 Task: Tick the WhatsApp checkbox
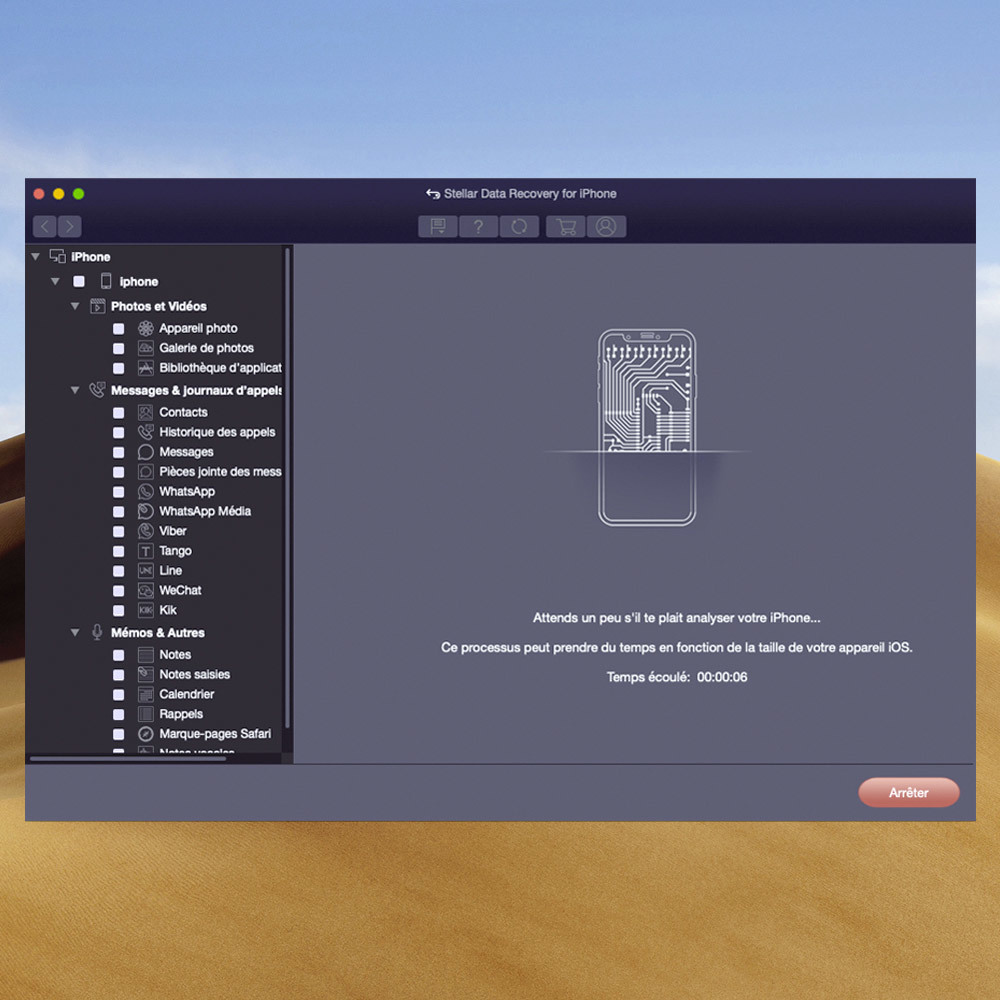[x=119, y=492]
